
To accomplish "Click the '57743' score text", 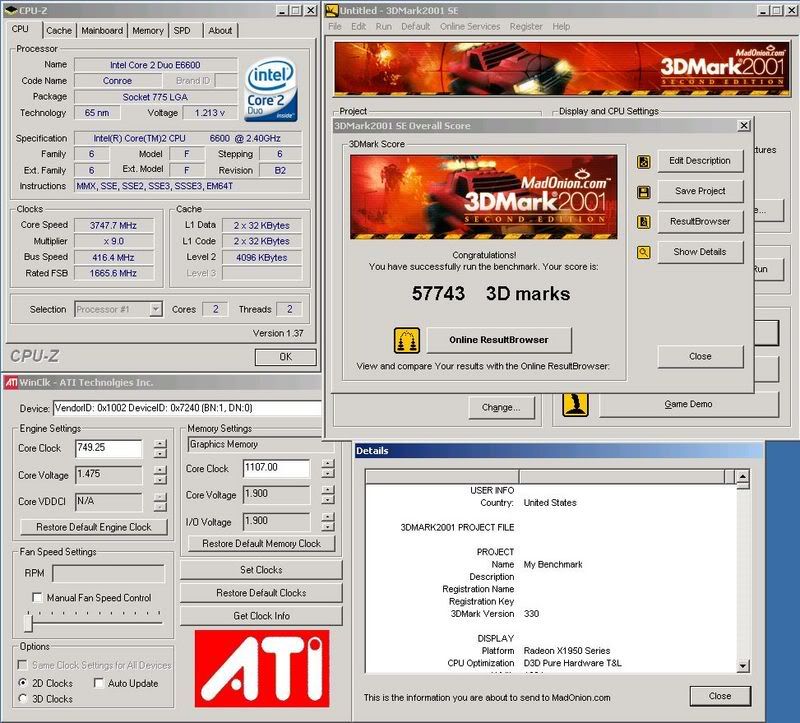I will point(438,293).
